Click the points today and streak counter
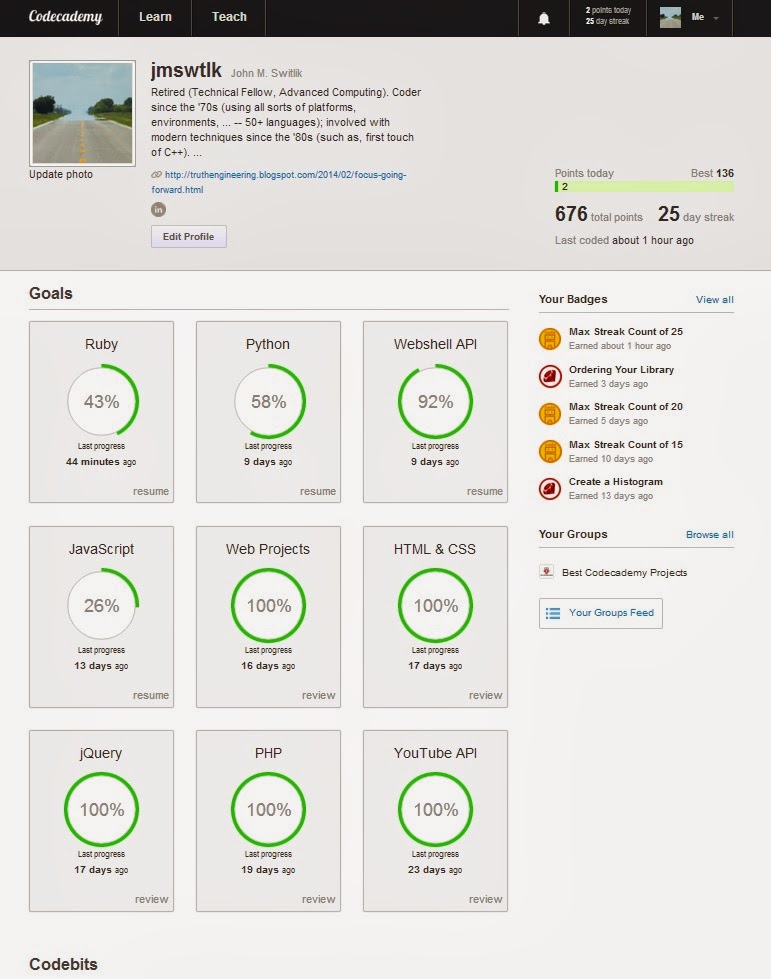771x979 pixels. (x=607, y=16)
